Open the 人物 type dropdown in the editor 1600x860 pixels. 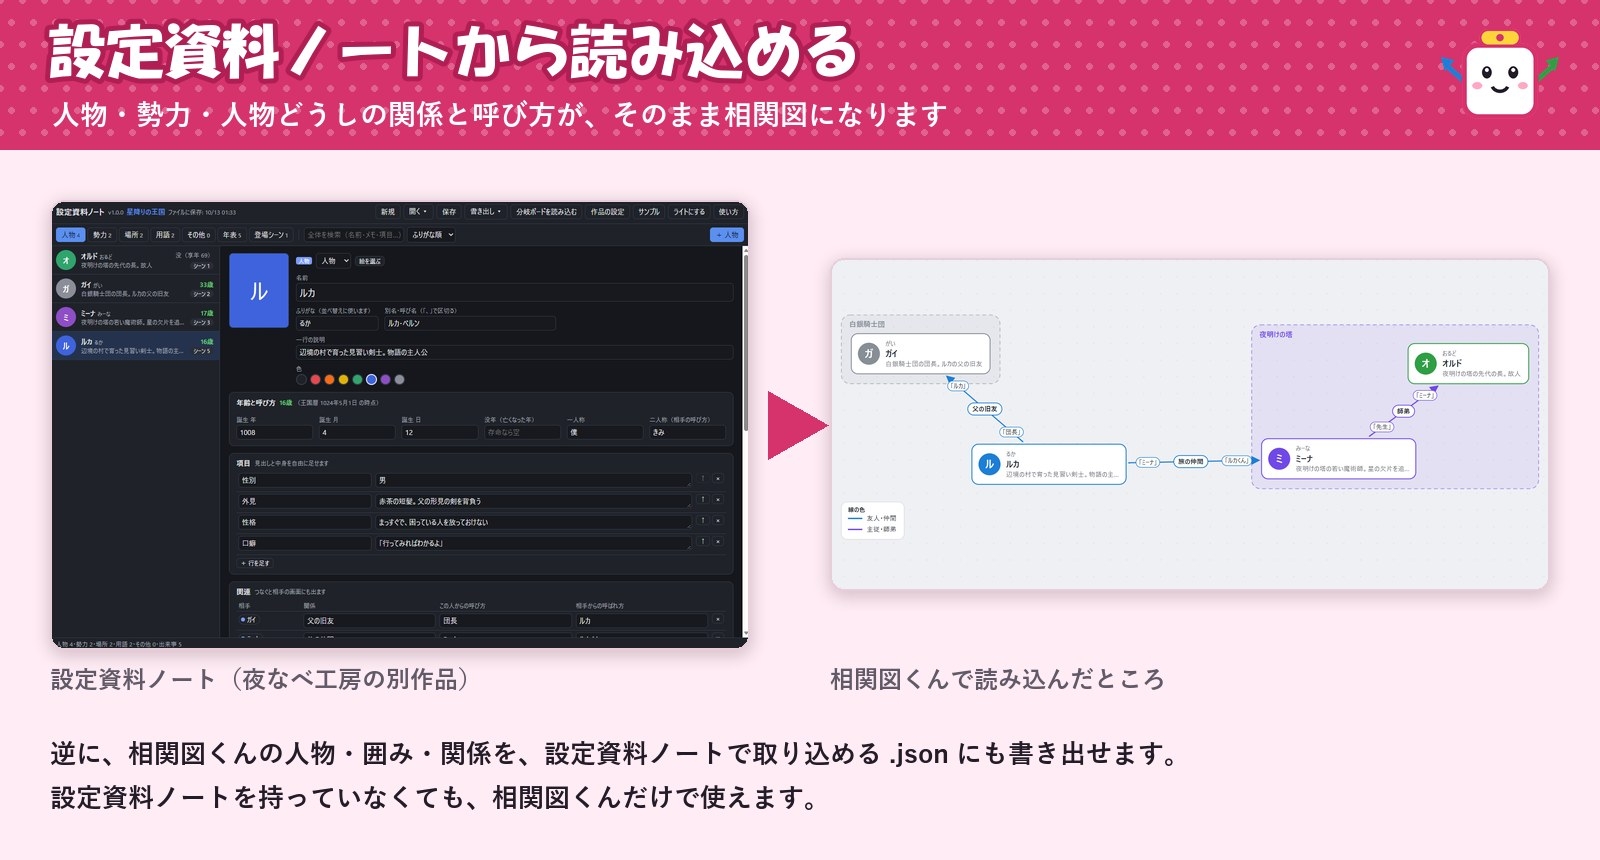335,261
